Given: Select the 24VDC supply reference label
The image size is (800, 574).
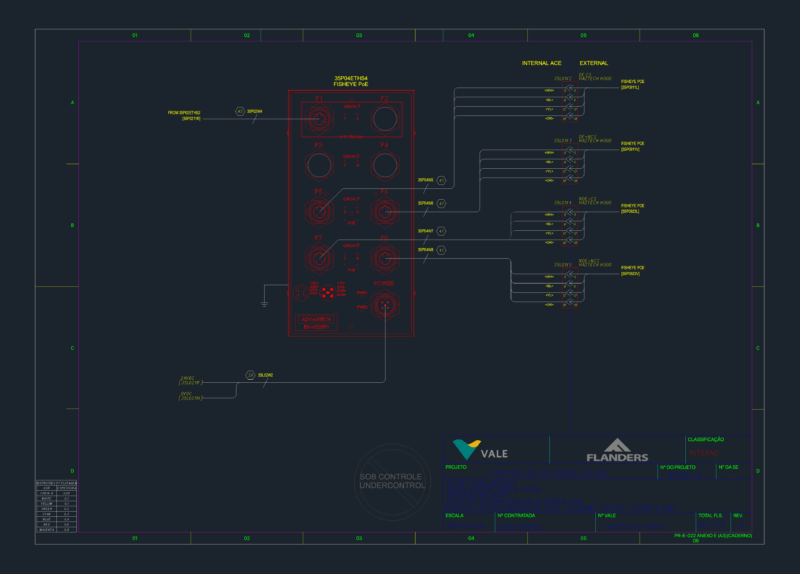Looking at the screenshot, I should click(x=191, y=381).
